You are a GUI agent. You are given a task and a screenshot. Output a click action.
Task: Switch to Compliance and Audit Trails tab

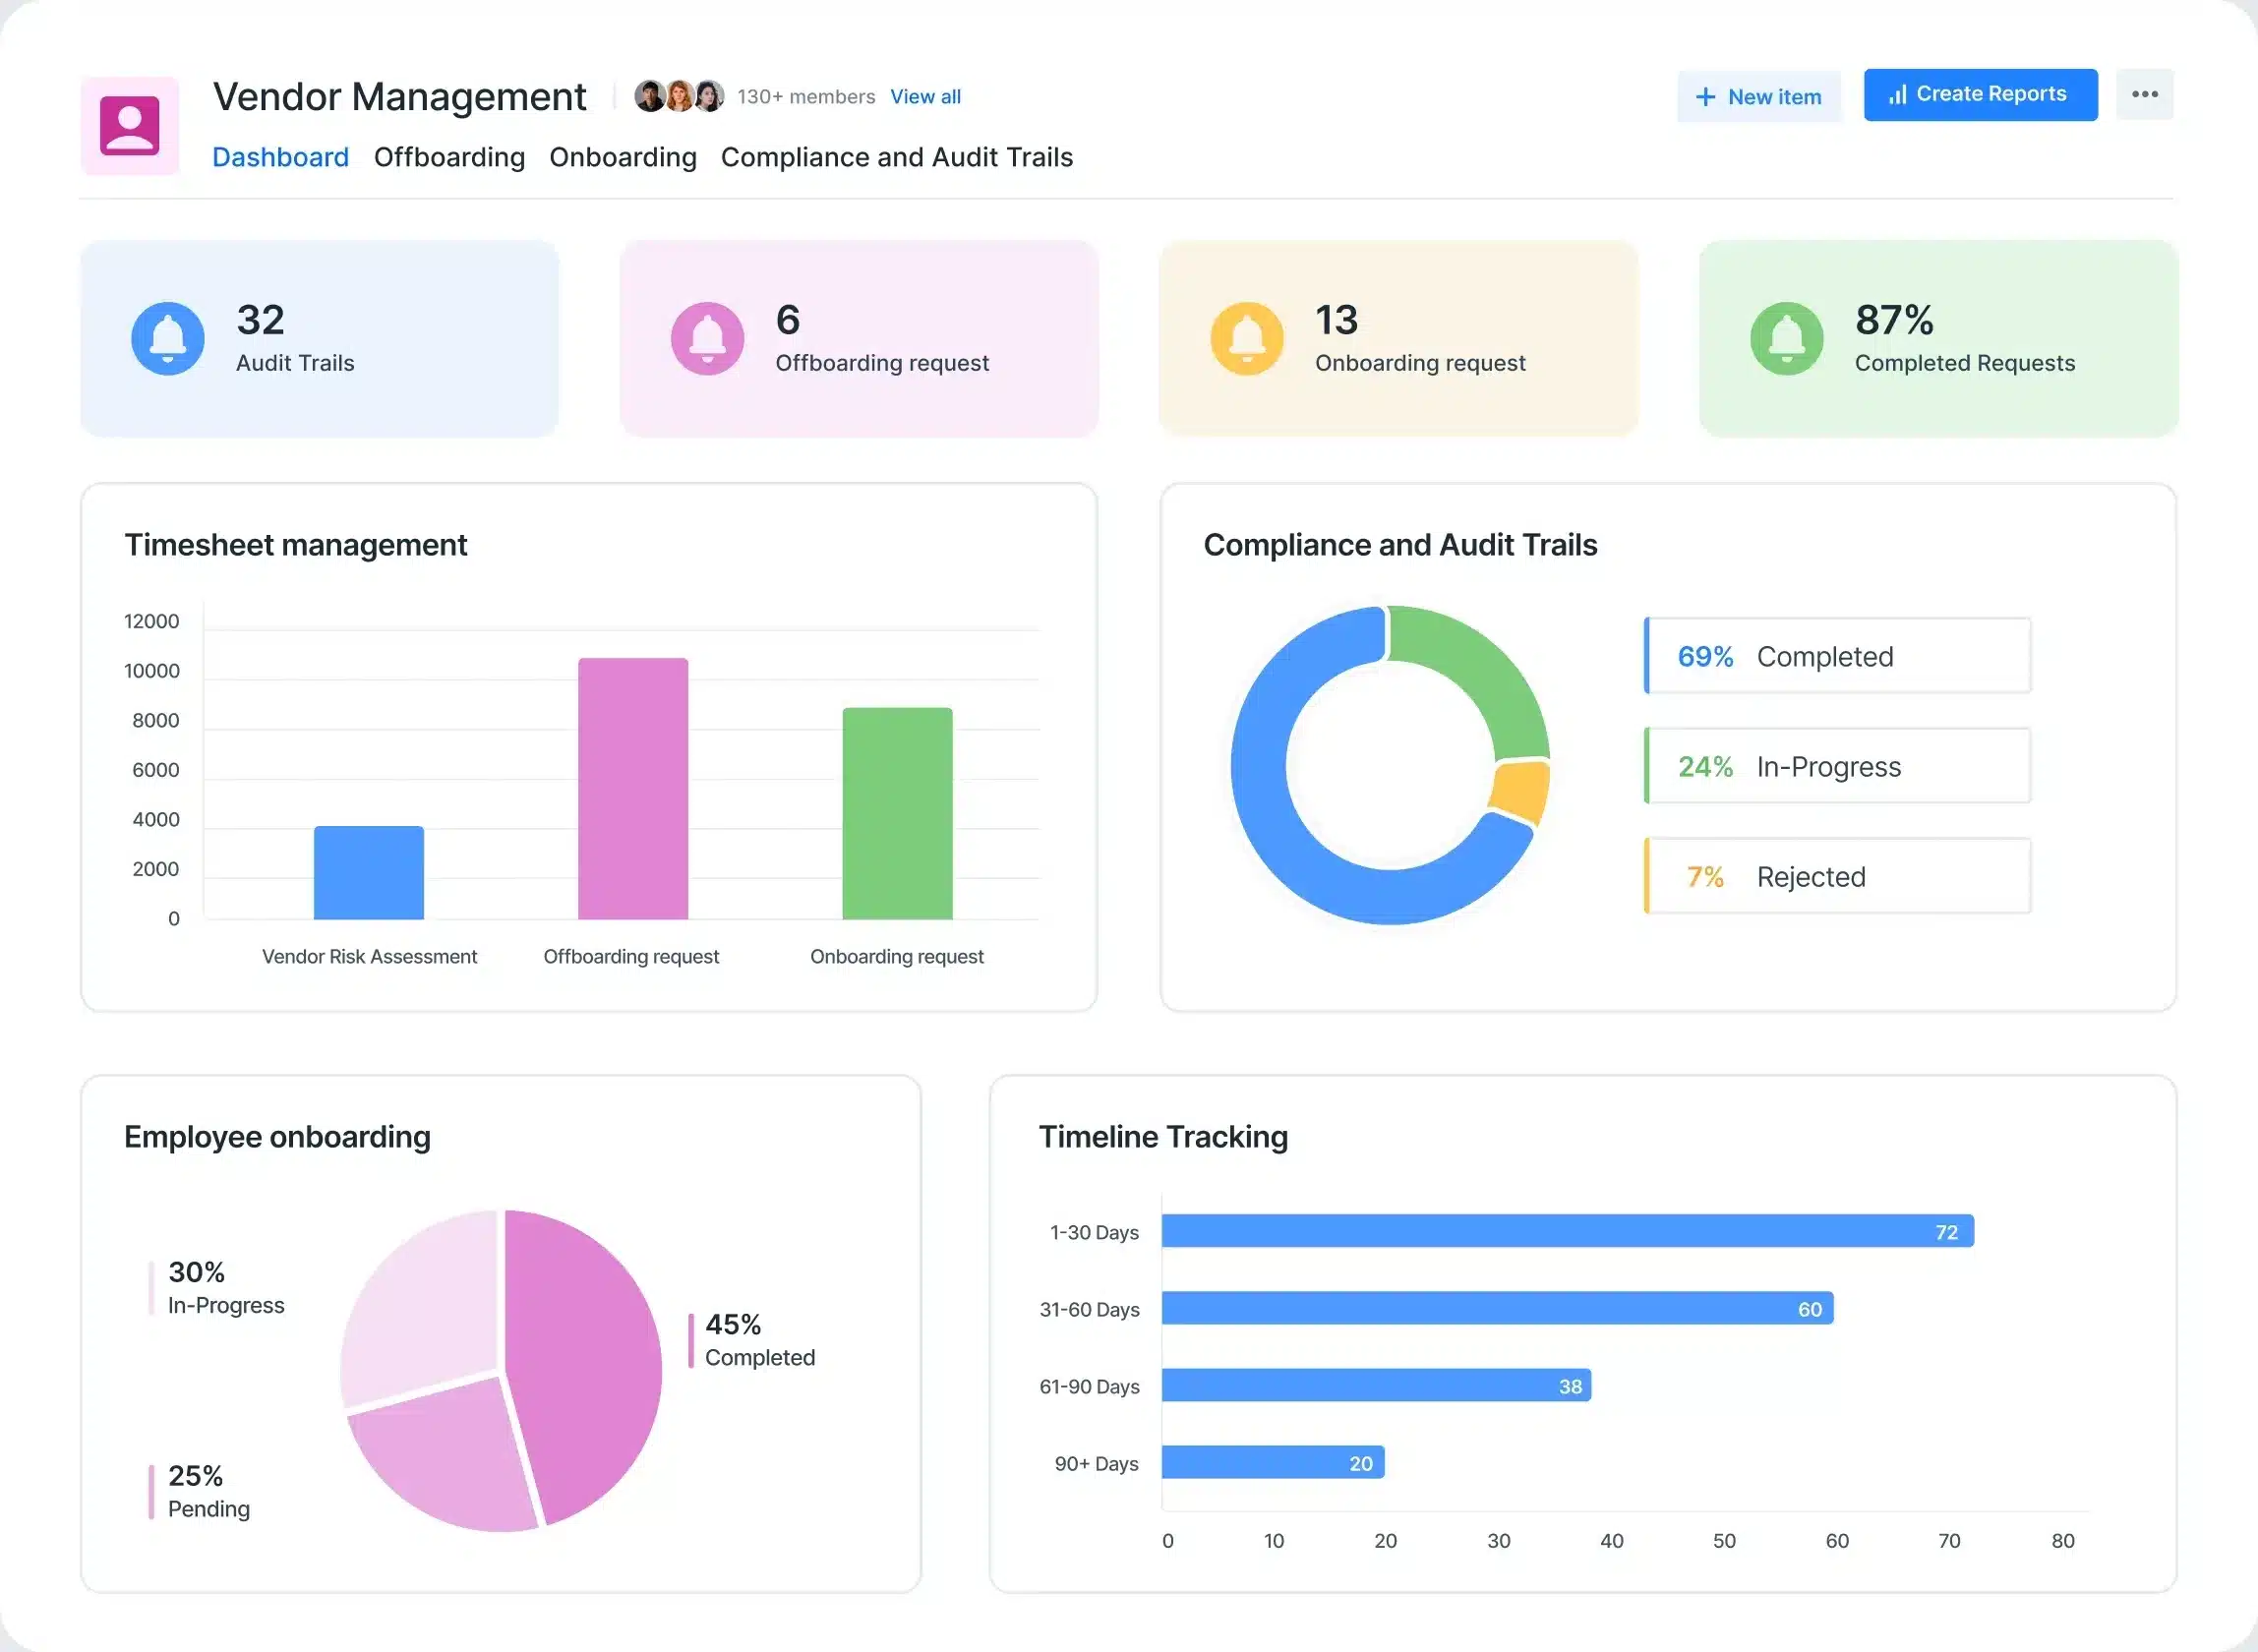point(897,157)
